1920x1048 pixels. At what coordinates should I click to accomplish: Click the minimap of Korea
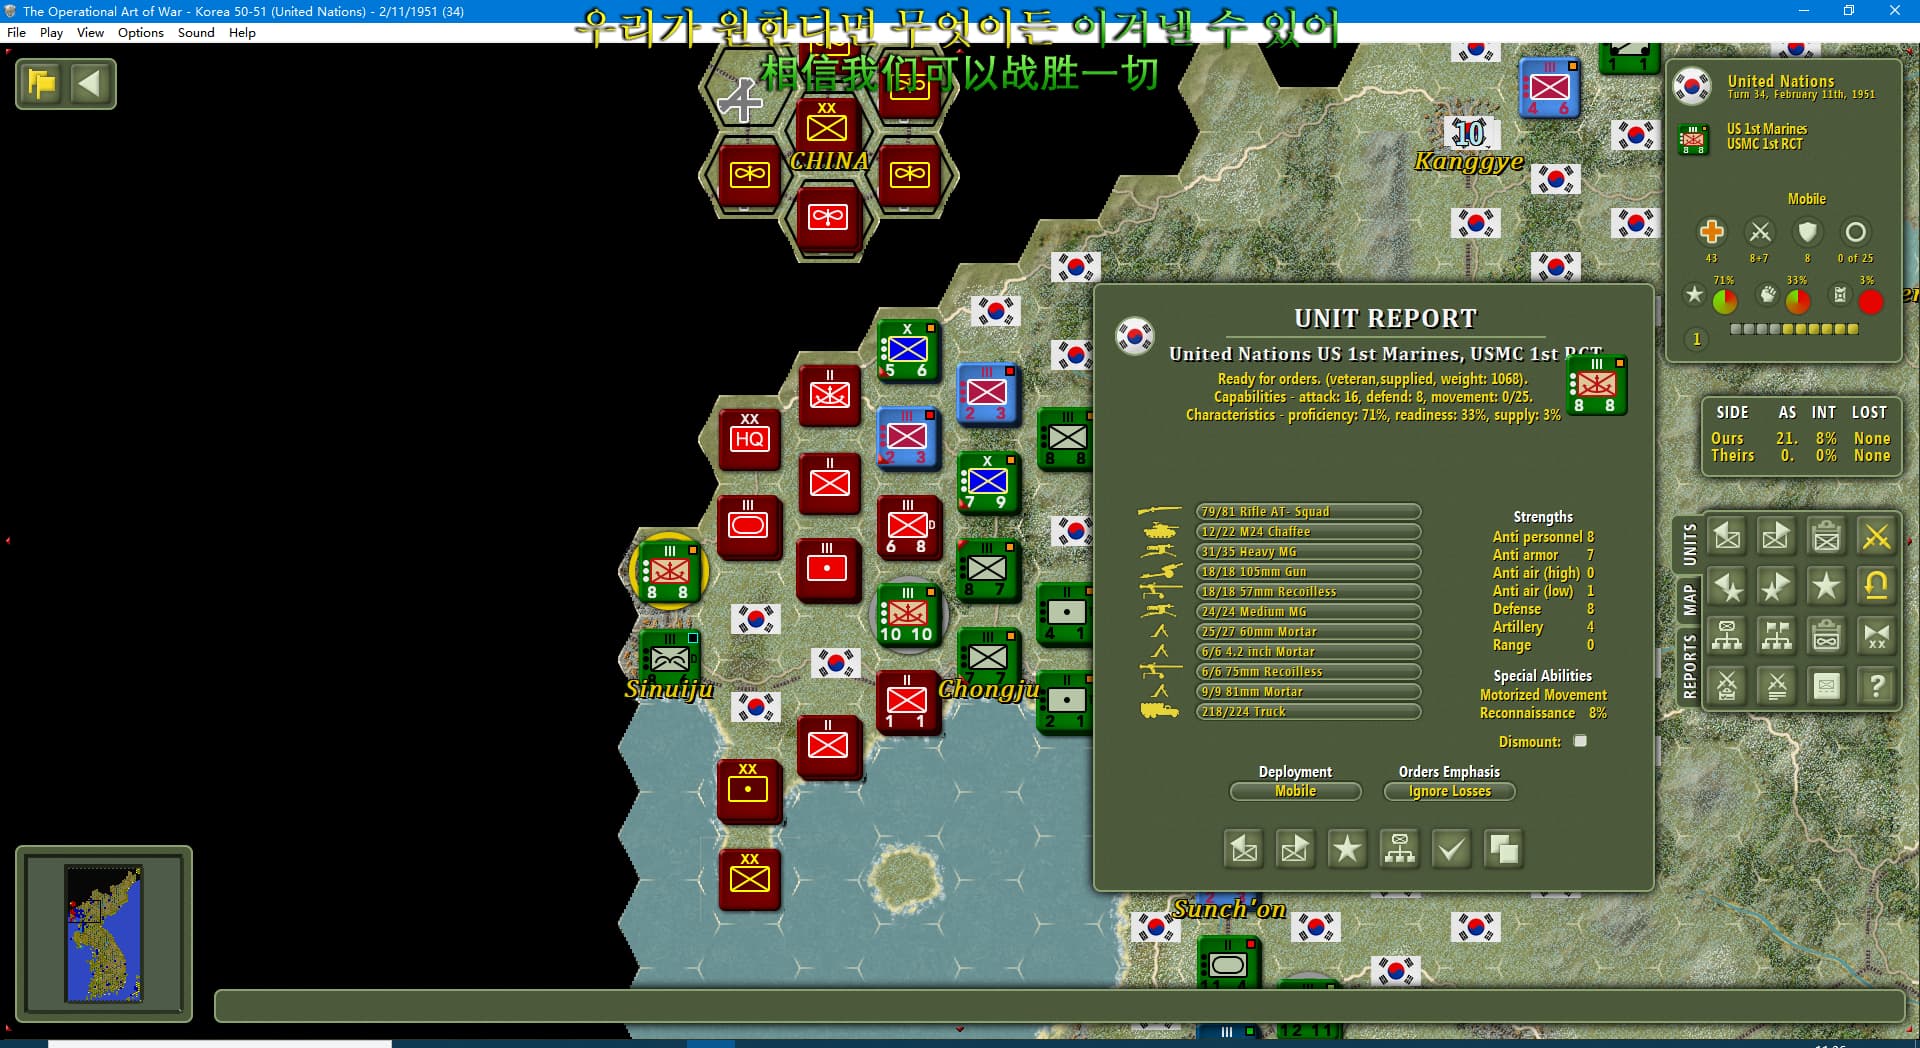(103, 933)
